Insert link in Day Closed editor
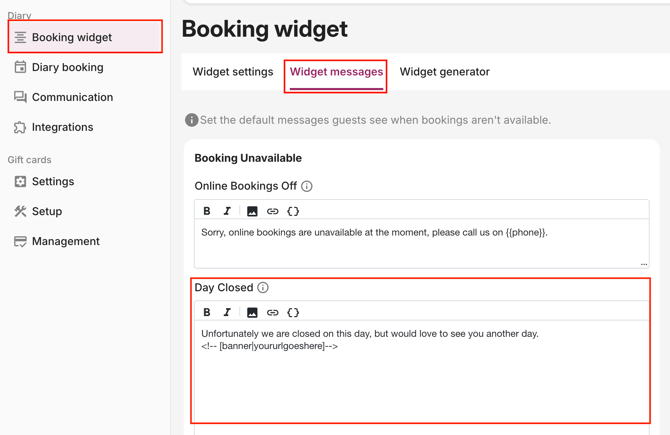Image resolution: width=670 pixels, height=435 pixels. coord(272,312)
